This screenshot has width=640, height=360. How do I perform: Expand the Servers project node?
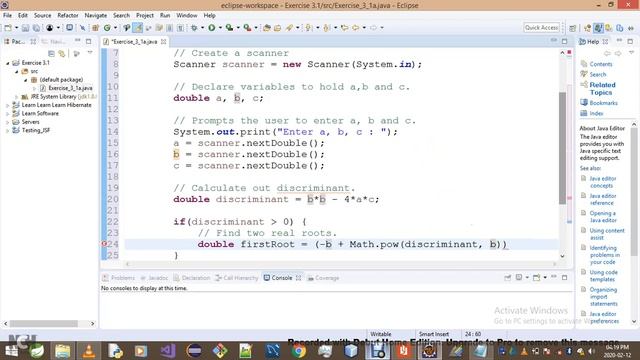pyautogui.click(x=8, y=122)
